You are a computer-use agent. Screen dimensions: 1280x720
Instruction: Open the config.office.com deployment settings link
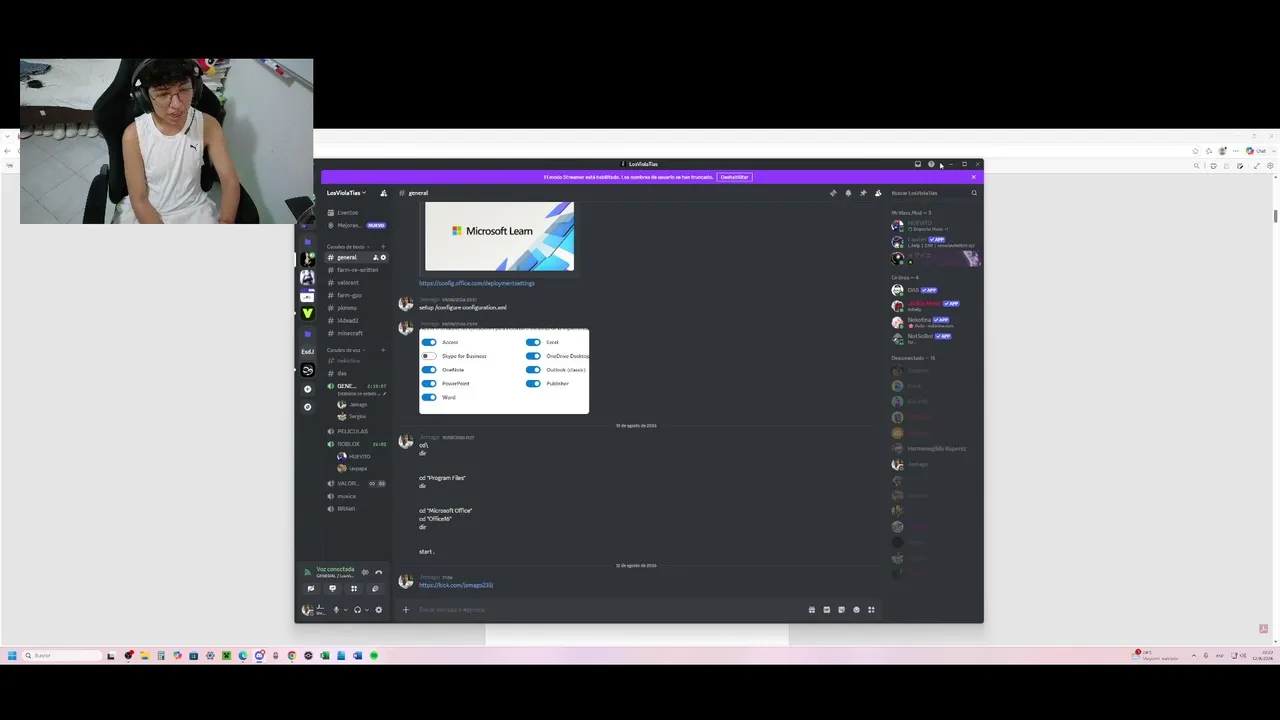[477, 283]
